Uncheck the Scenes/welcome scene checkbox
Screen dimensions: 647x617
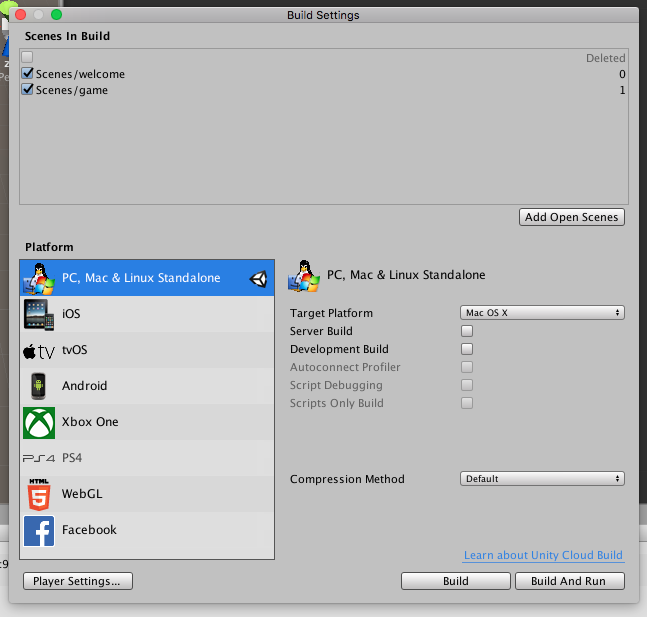(x=28, y=74)
